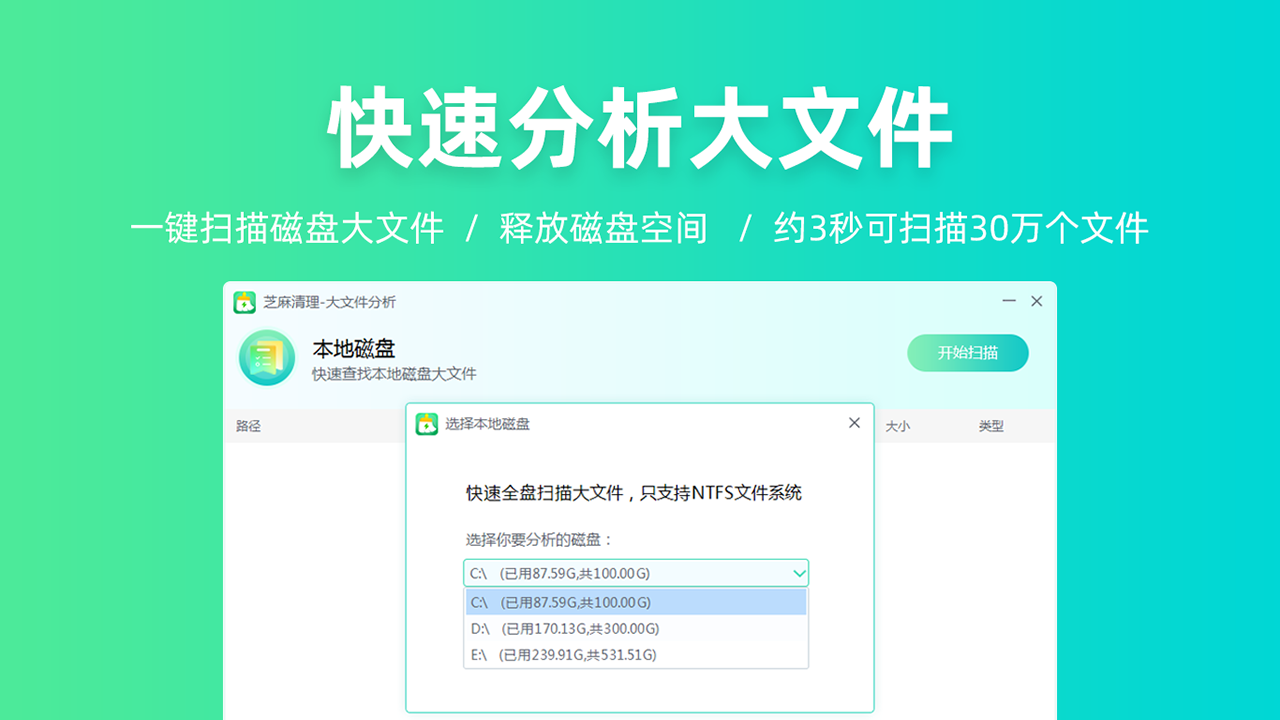Screen dimensions: 1280x720
Task: Click the NTFS file system notice text
Action: (x=634, y=493)
